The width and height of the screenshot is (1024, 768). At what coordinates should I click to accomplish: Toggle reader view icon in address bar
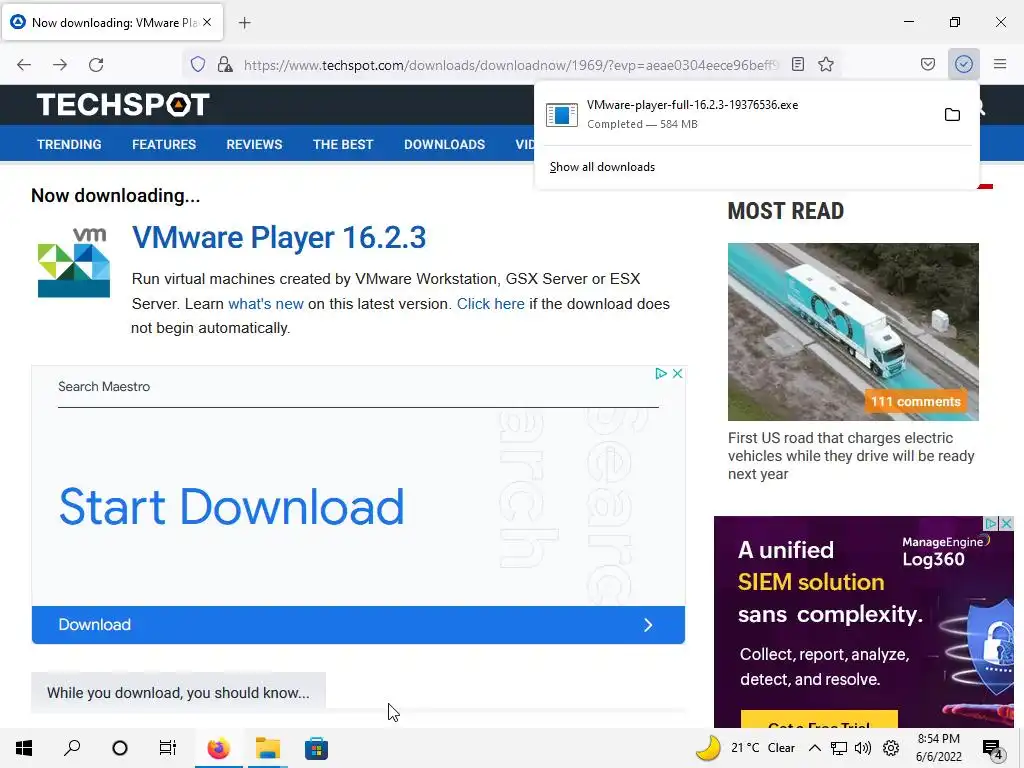(x=797, y=64)
